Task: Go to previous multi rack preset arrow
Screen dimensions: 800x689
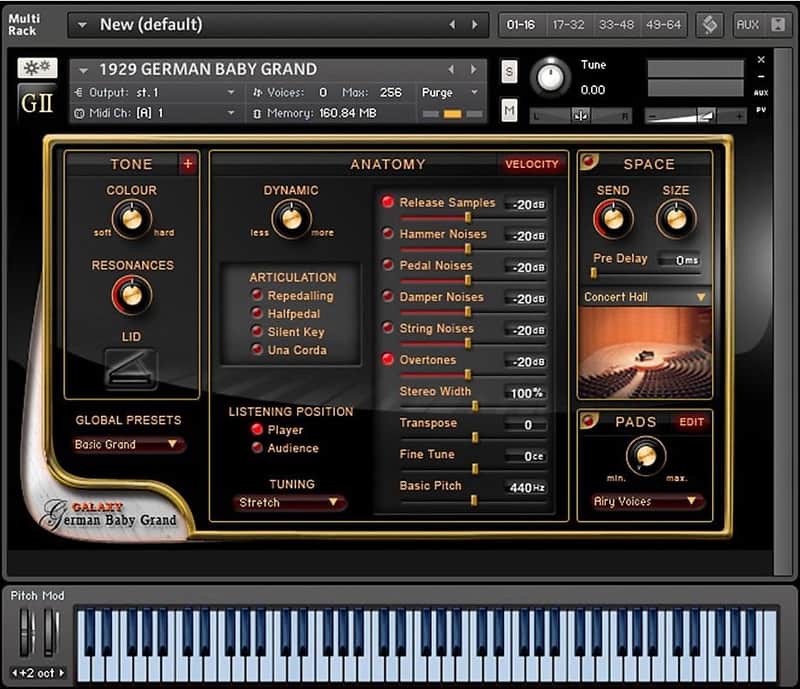Action: [452, 24]
